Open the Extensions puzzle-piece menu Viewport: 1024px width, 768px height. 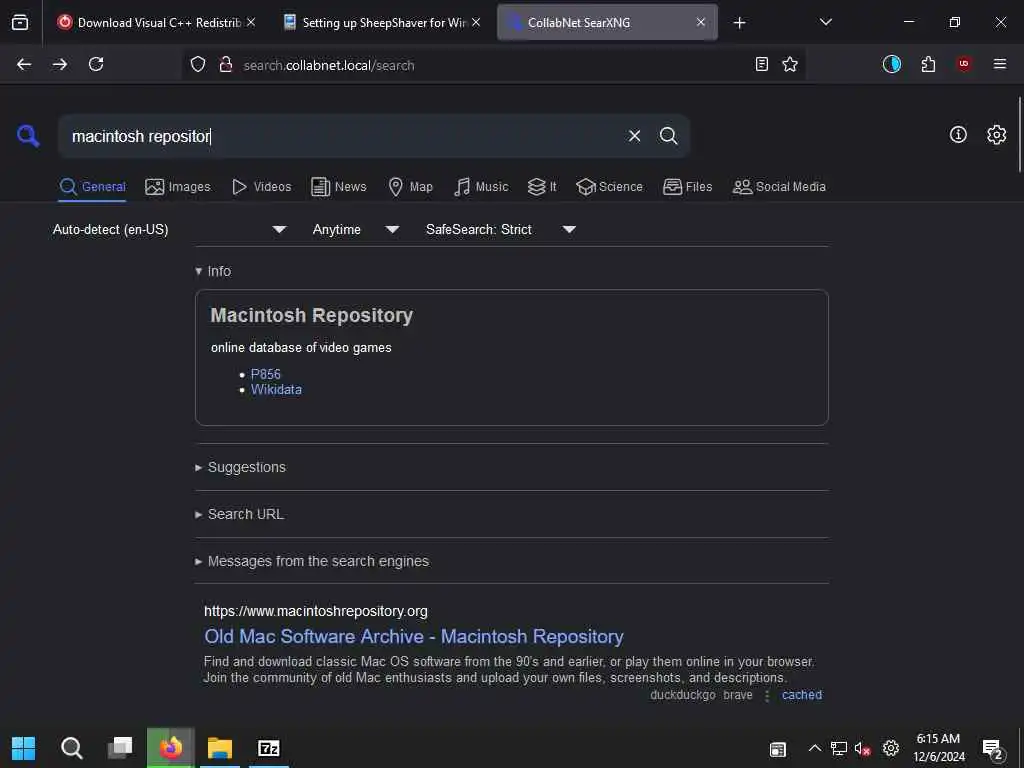pos(928,64)
